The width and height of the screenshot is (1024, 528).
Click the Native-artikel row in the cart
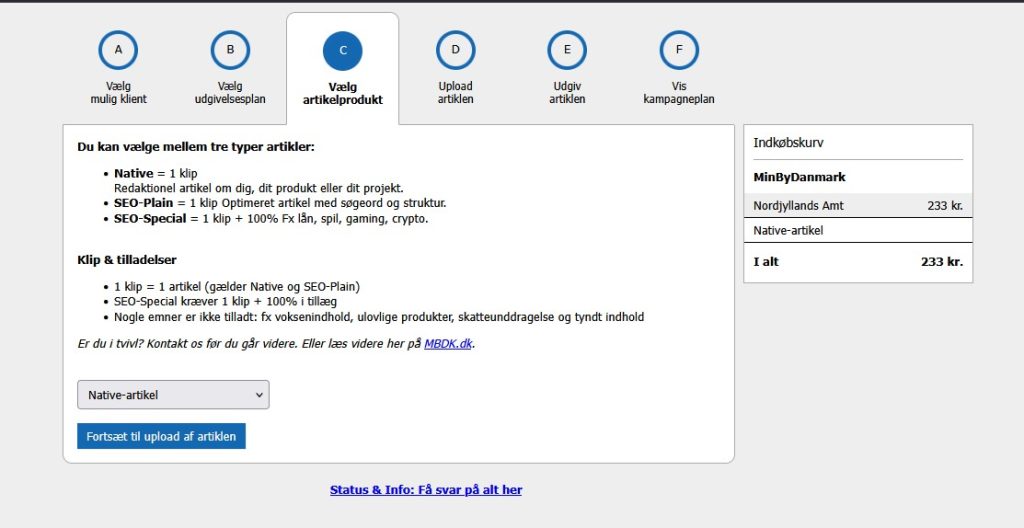coord(858,230)
